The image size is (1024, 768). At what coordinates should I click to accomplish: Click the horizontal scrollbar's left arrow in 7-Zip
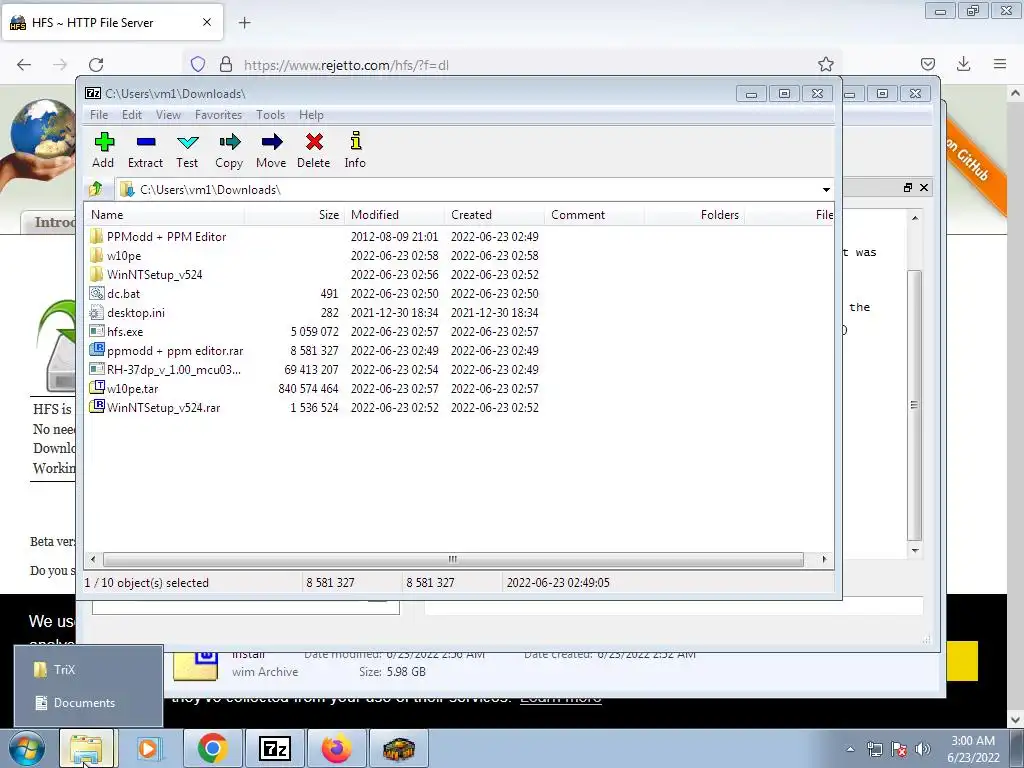[93, 559]
